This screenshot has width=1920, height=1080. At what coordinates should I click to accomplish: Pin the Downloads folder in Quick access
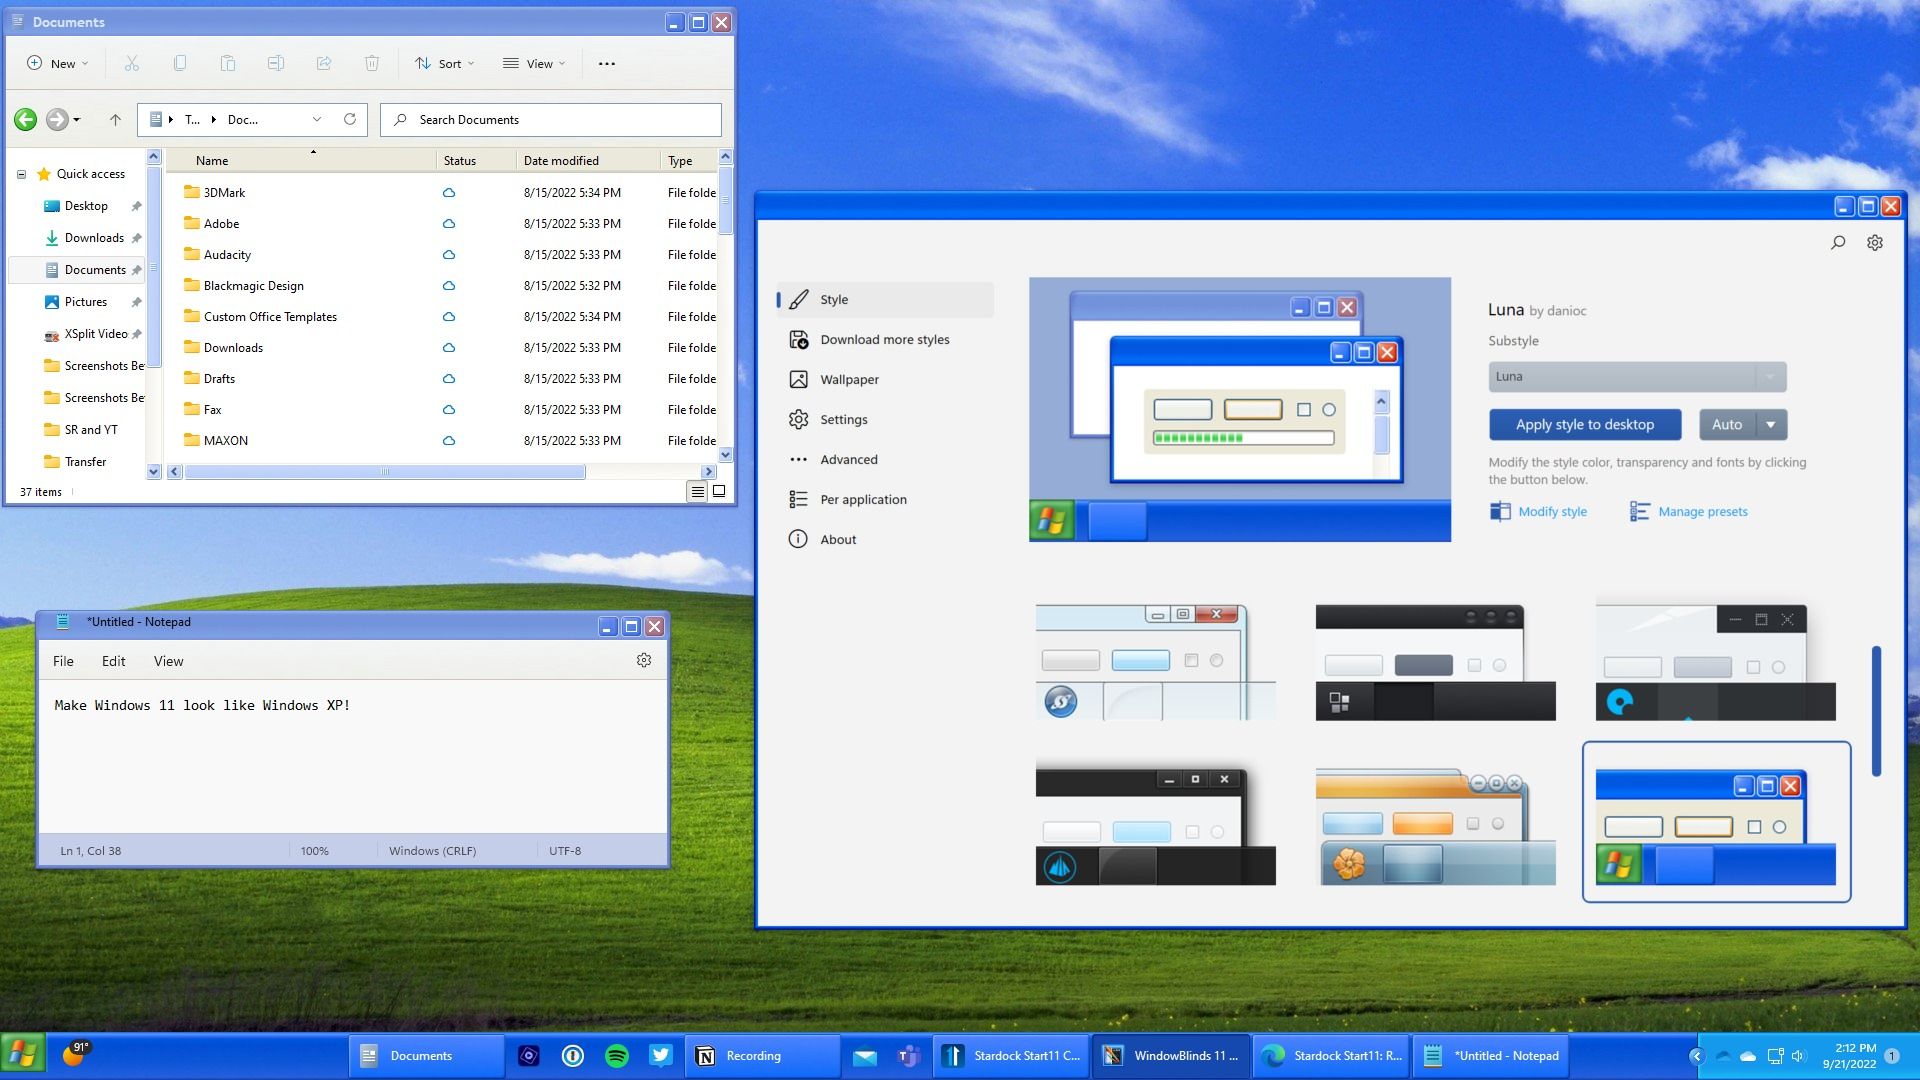(x=137, y=238)
